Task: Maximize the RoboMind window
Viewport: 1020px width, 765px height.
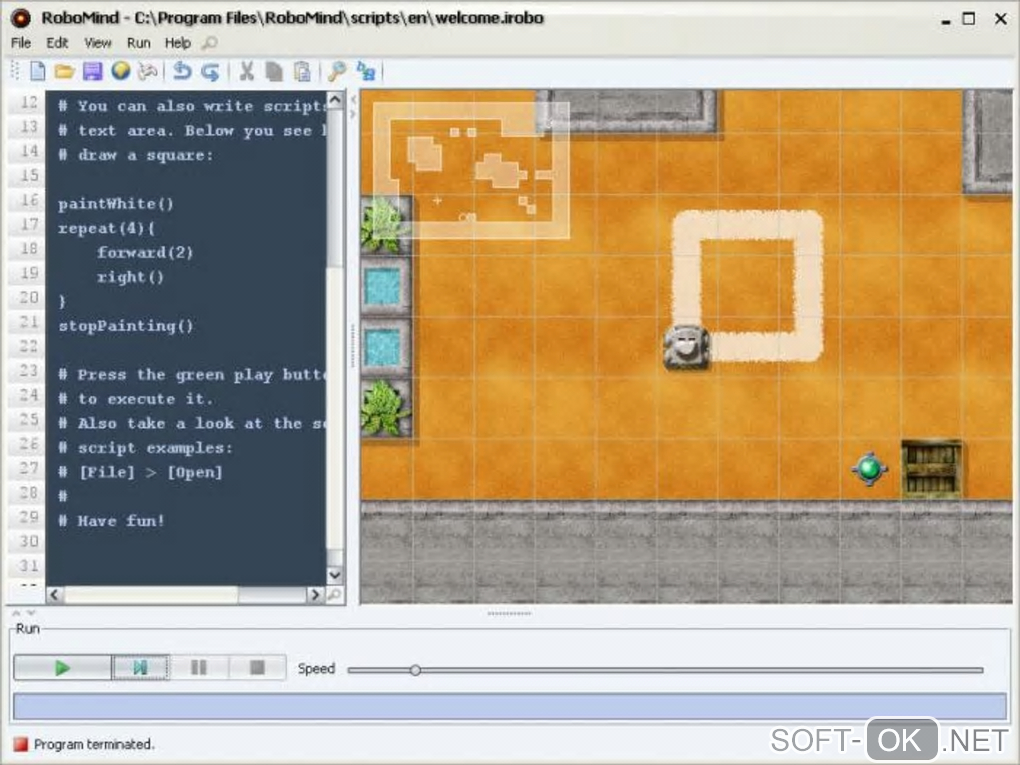Action: pos(969,18)
